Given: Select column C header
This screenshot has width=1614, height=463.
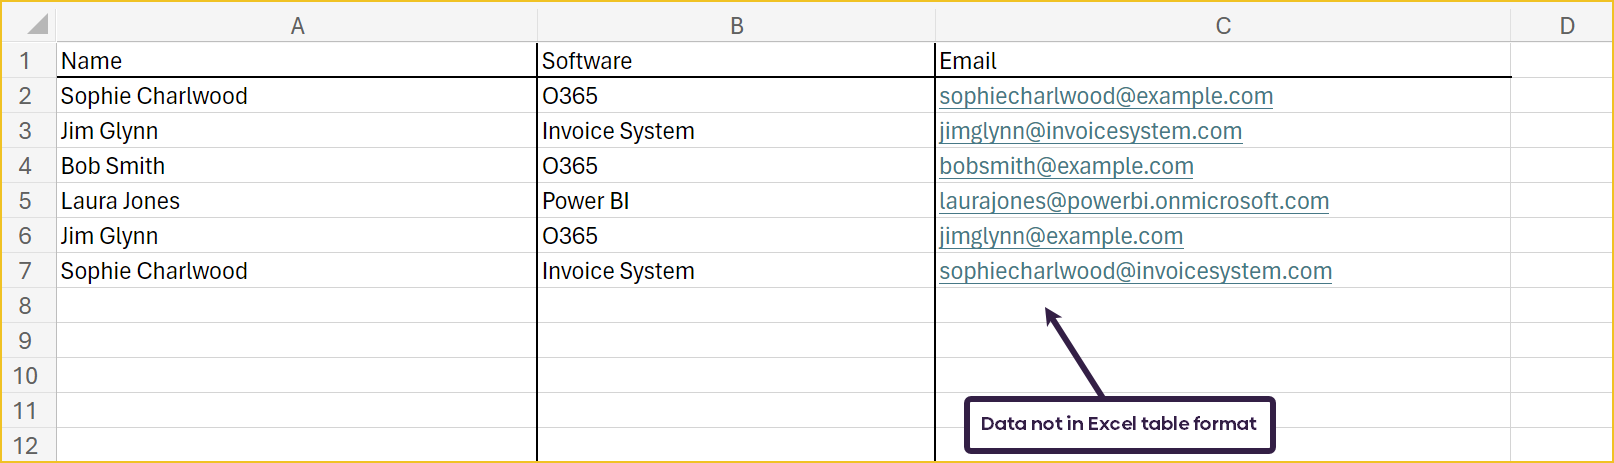Looking at the screenshot, I should 1223,26.
